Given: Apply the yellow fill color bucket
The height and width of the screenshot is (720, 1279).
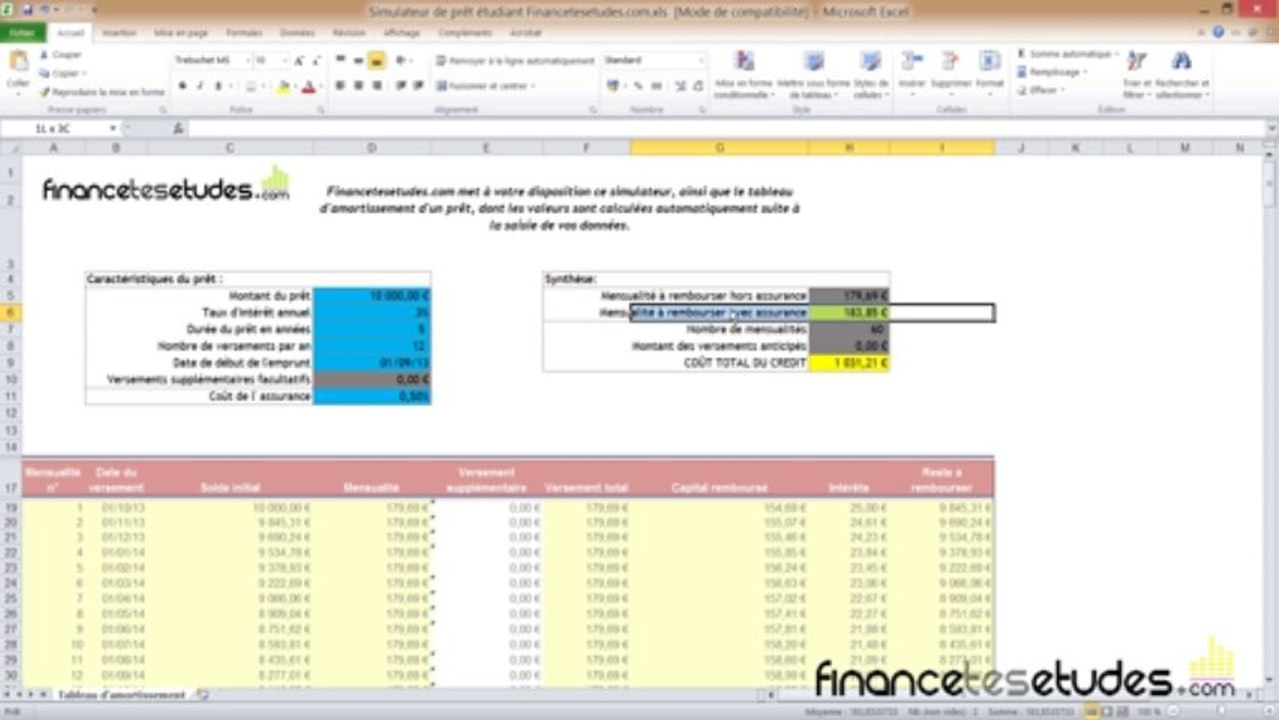Looking at the screenshot, I should click(x=283, y=87).
